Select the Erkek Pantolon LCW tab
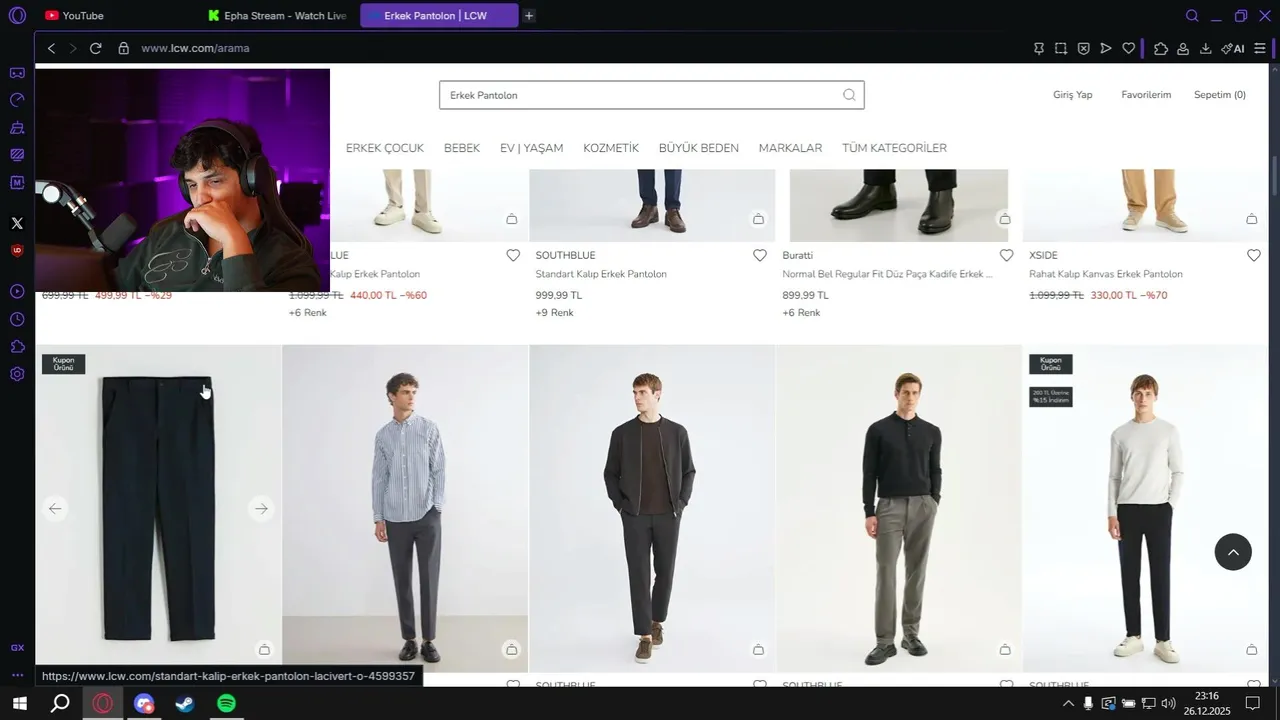This screenshot has width=1280, height=720. (439, 15)
